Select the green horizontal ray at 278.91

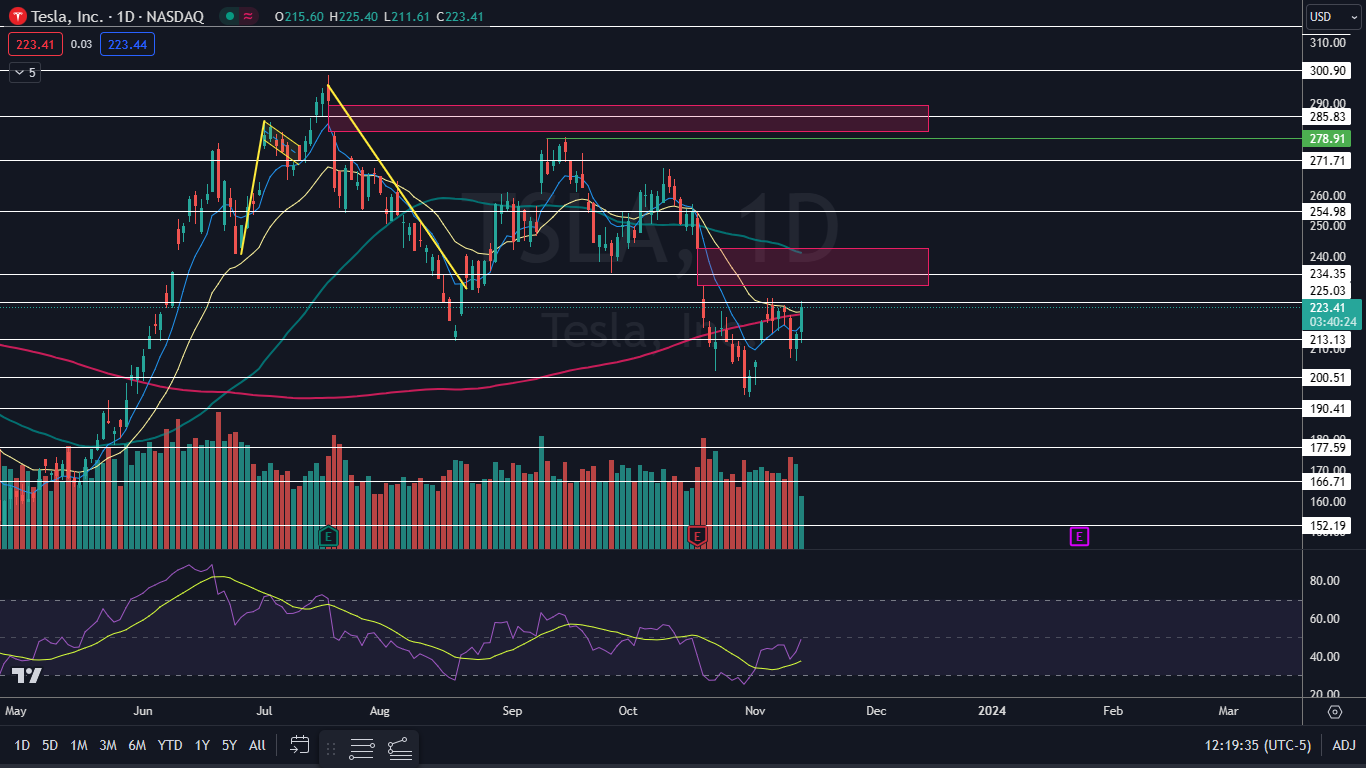pos(925,139)
